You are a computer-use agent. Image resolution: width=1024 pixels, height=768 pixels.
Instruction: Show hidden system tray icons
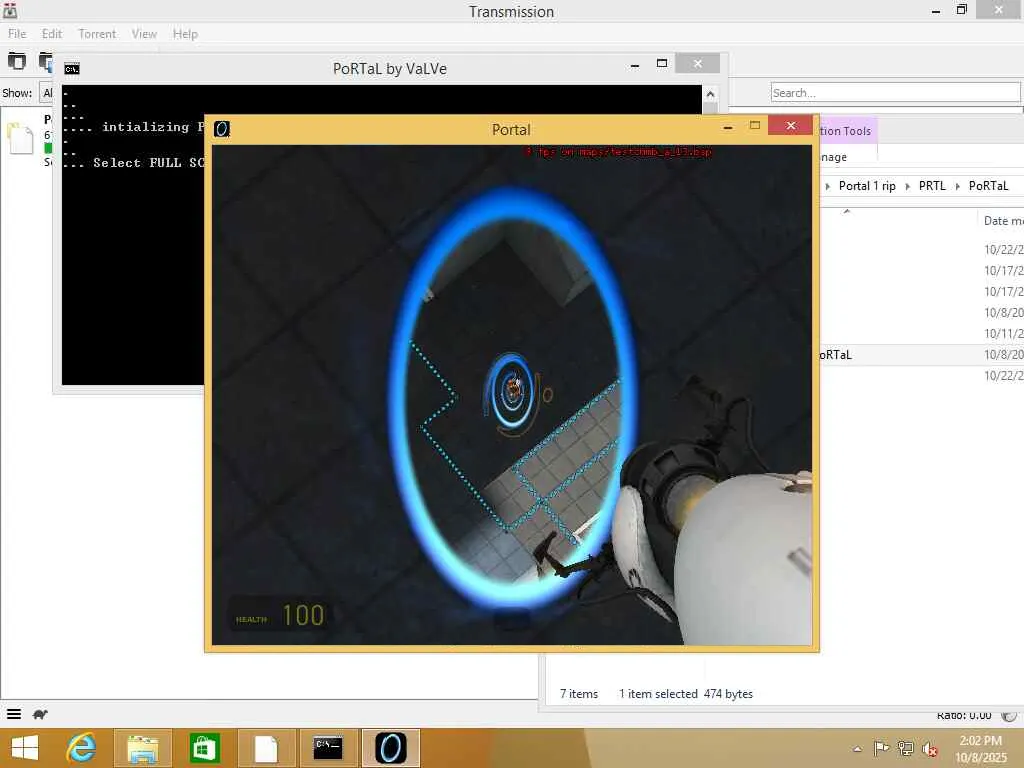point(857,749)
